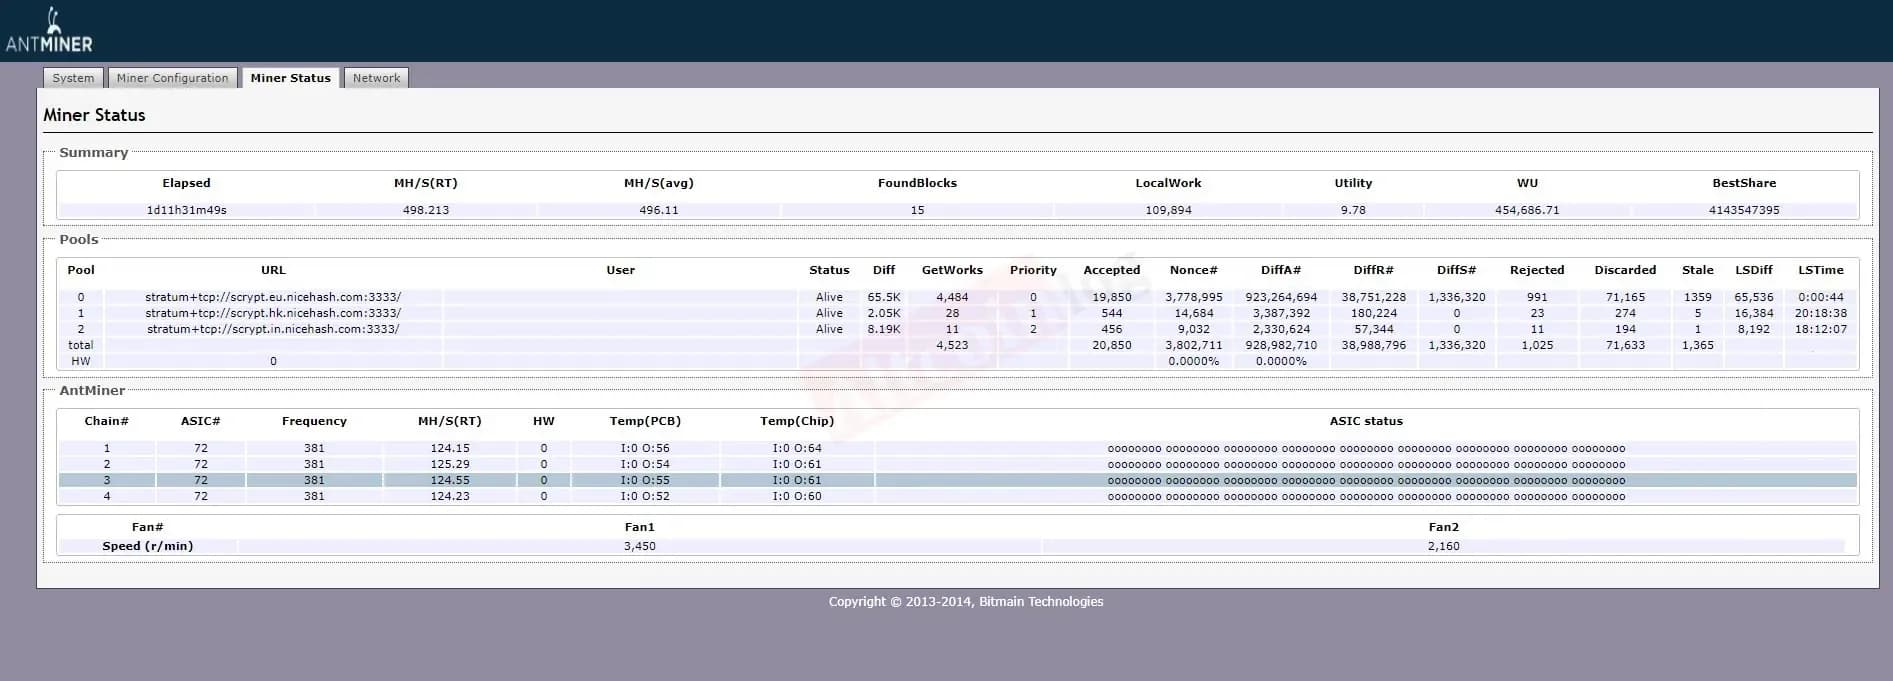This screenshot has width=1893, height=681.
Task: Select chain 1 chip temperature I:0 O:64
Action: tap(797, 448)
